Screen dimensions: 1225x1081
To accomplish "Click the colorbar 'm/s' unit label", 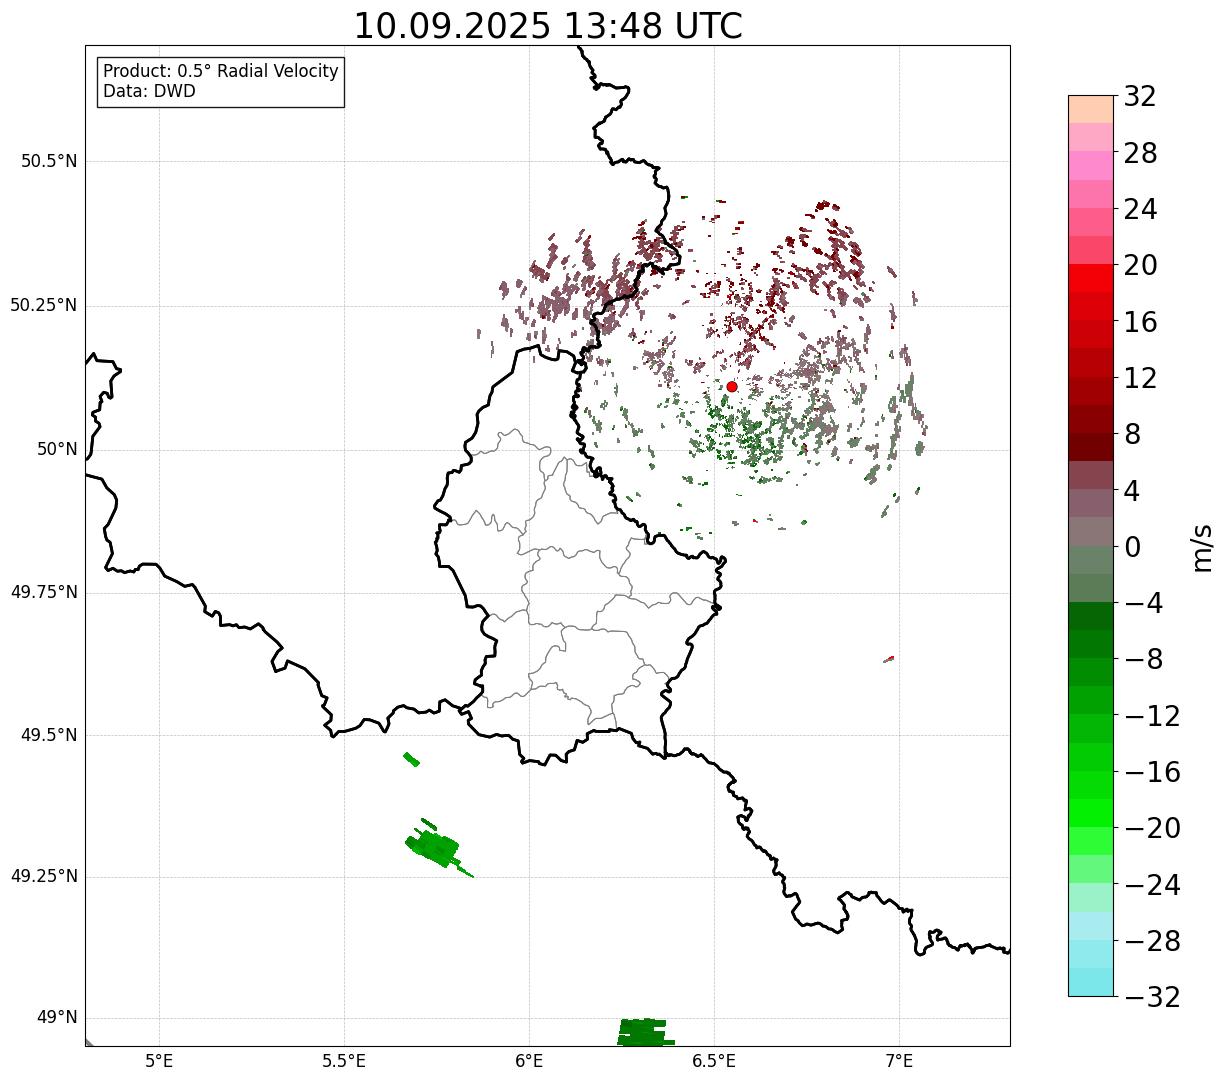I will tap(1202, 547).
